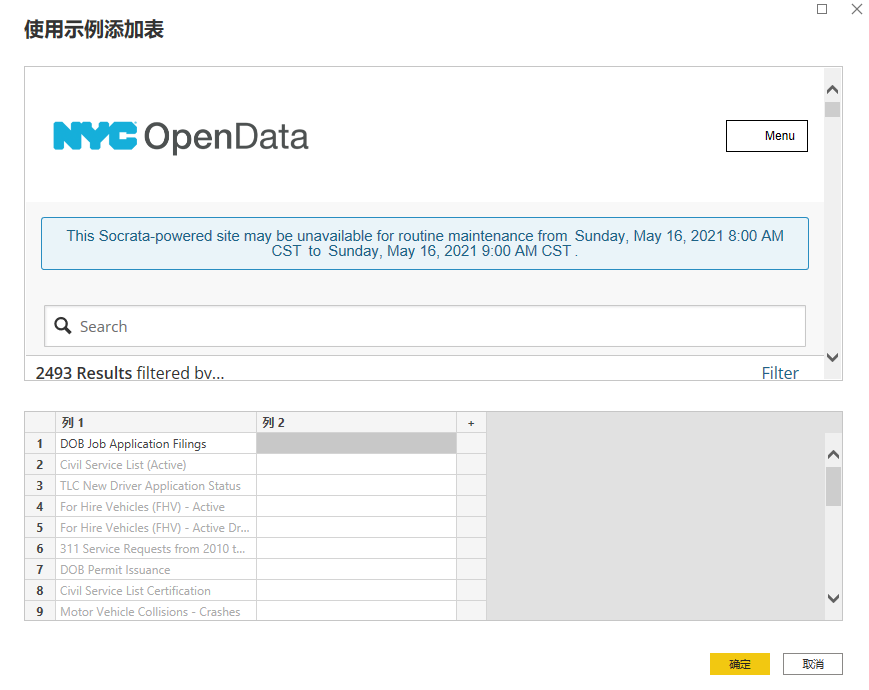Select row number 4 header
Screen dimensions: 869x690
[x=40, y=507]
